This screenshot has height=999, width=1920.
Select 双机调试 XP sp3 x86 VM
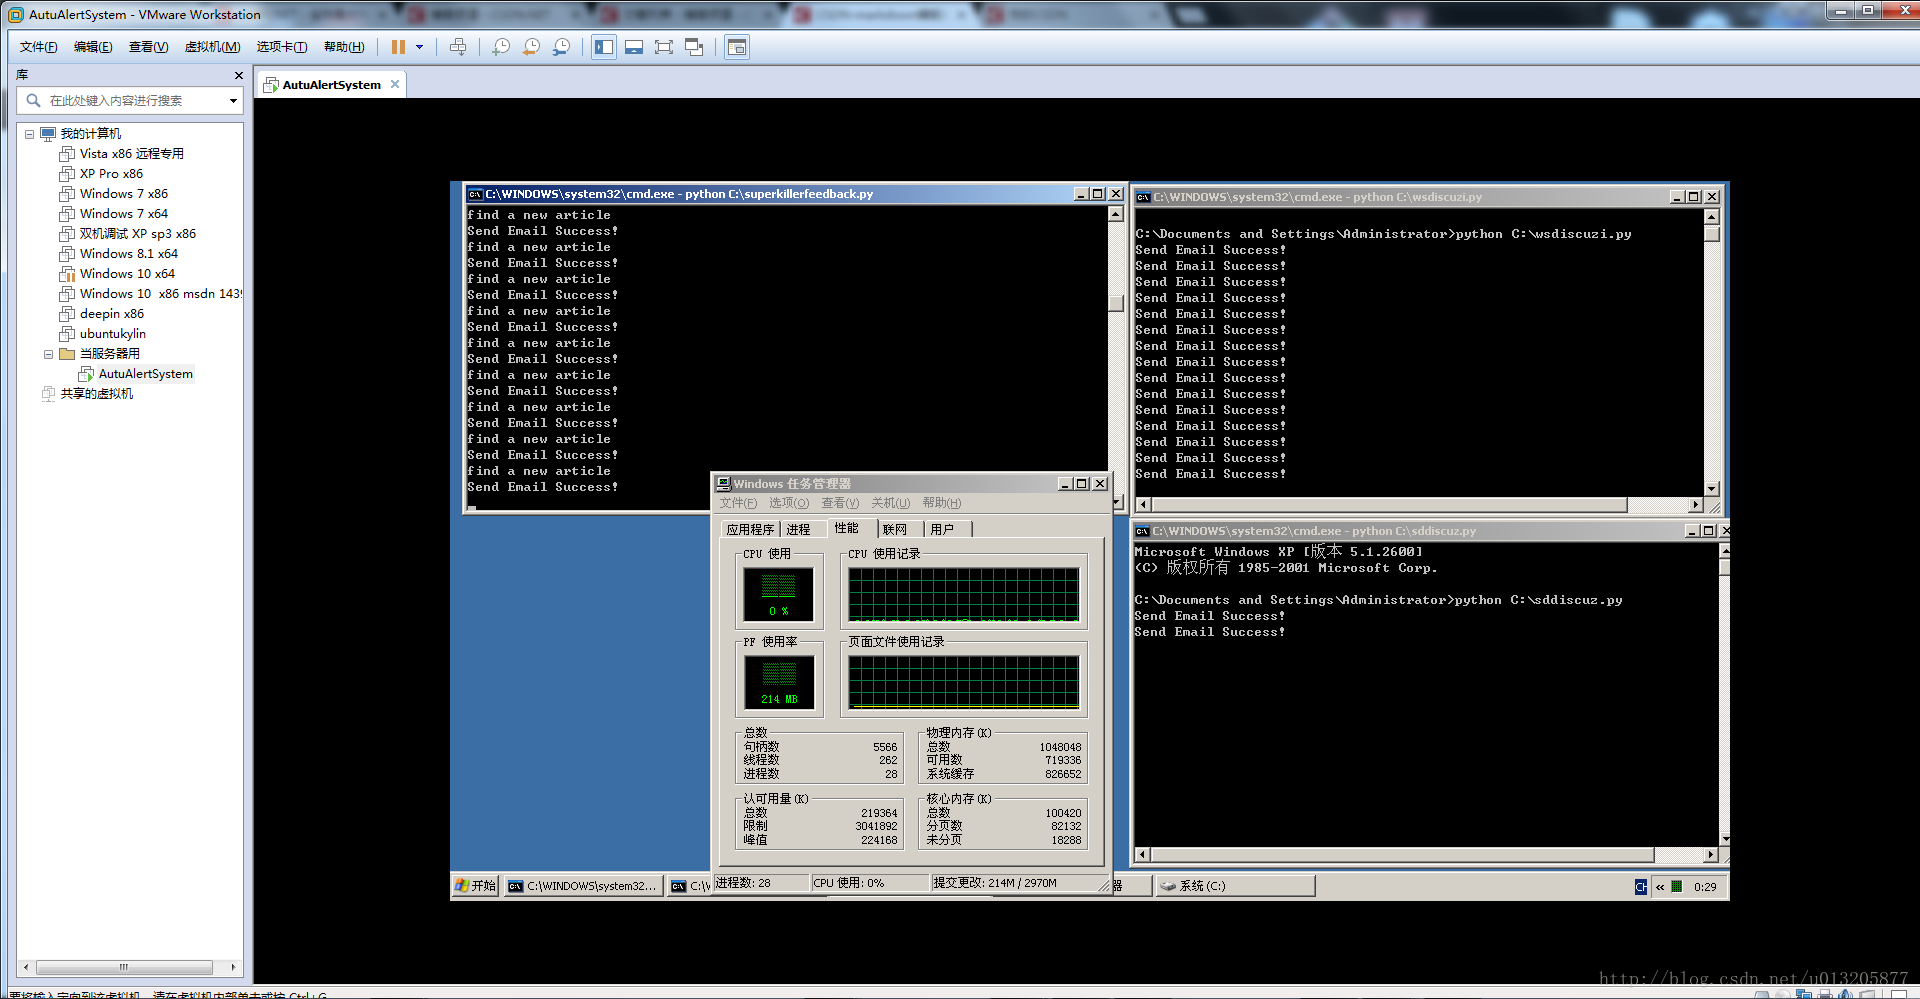128,234
